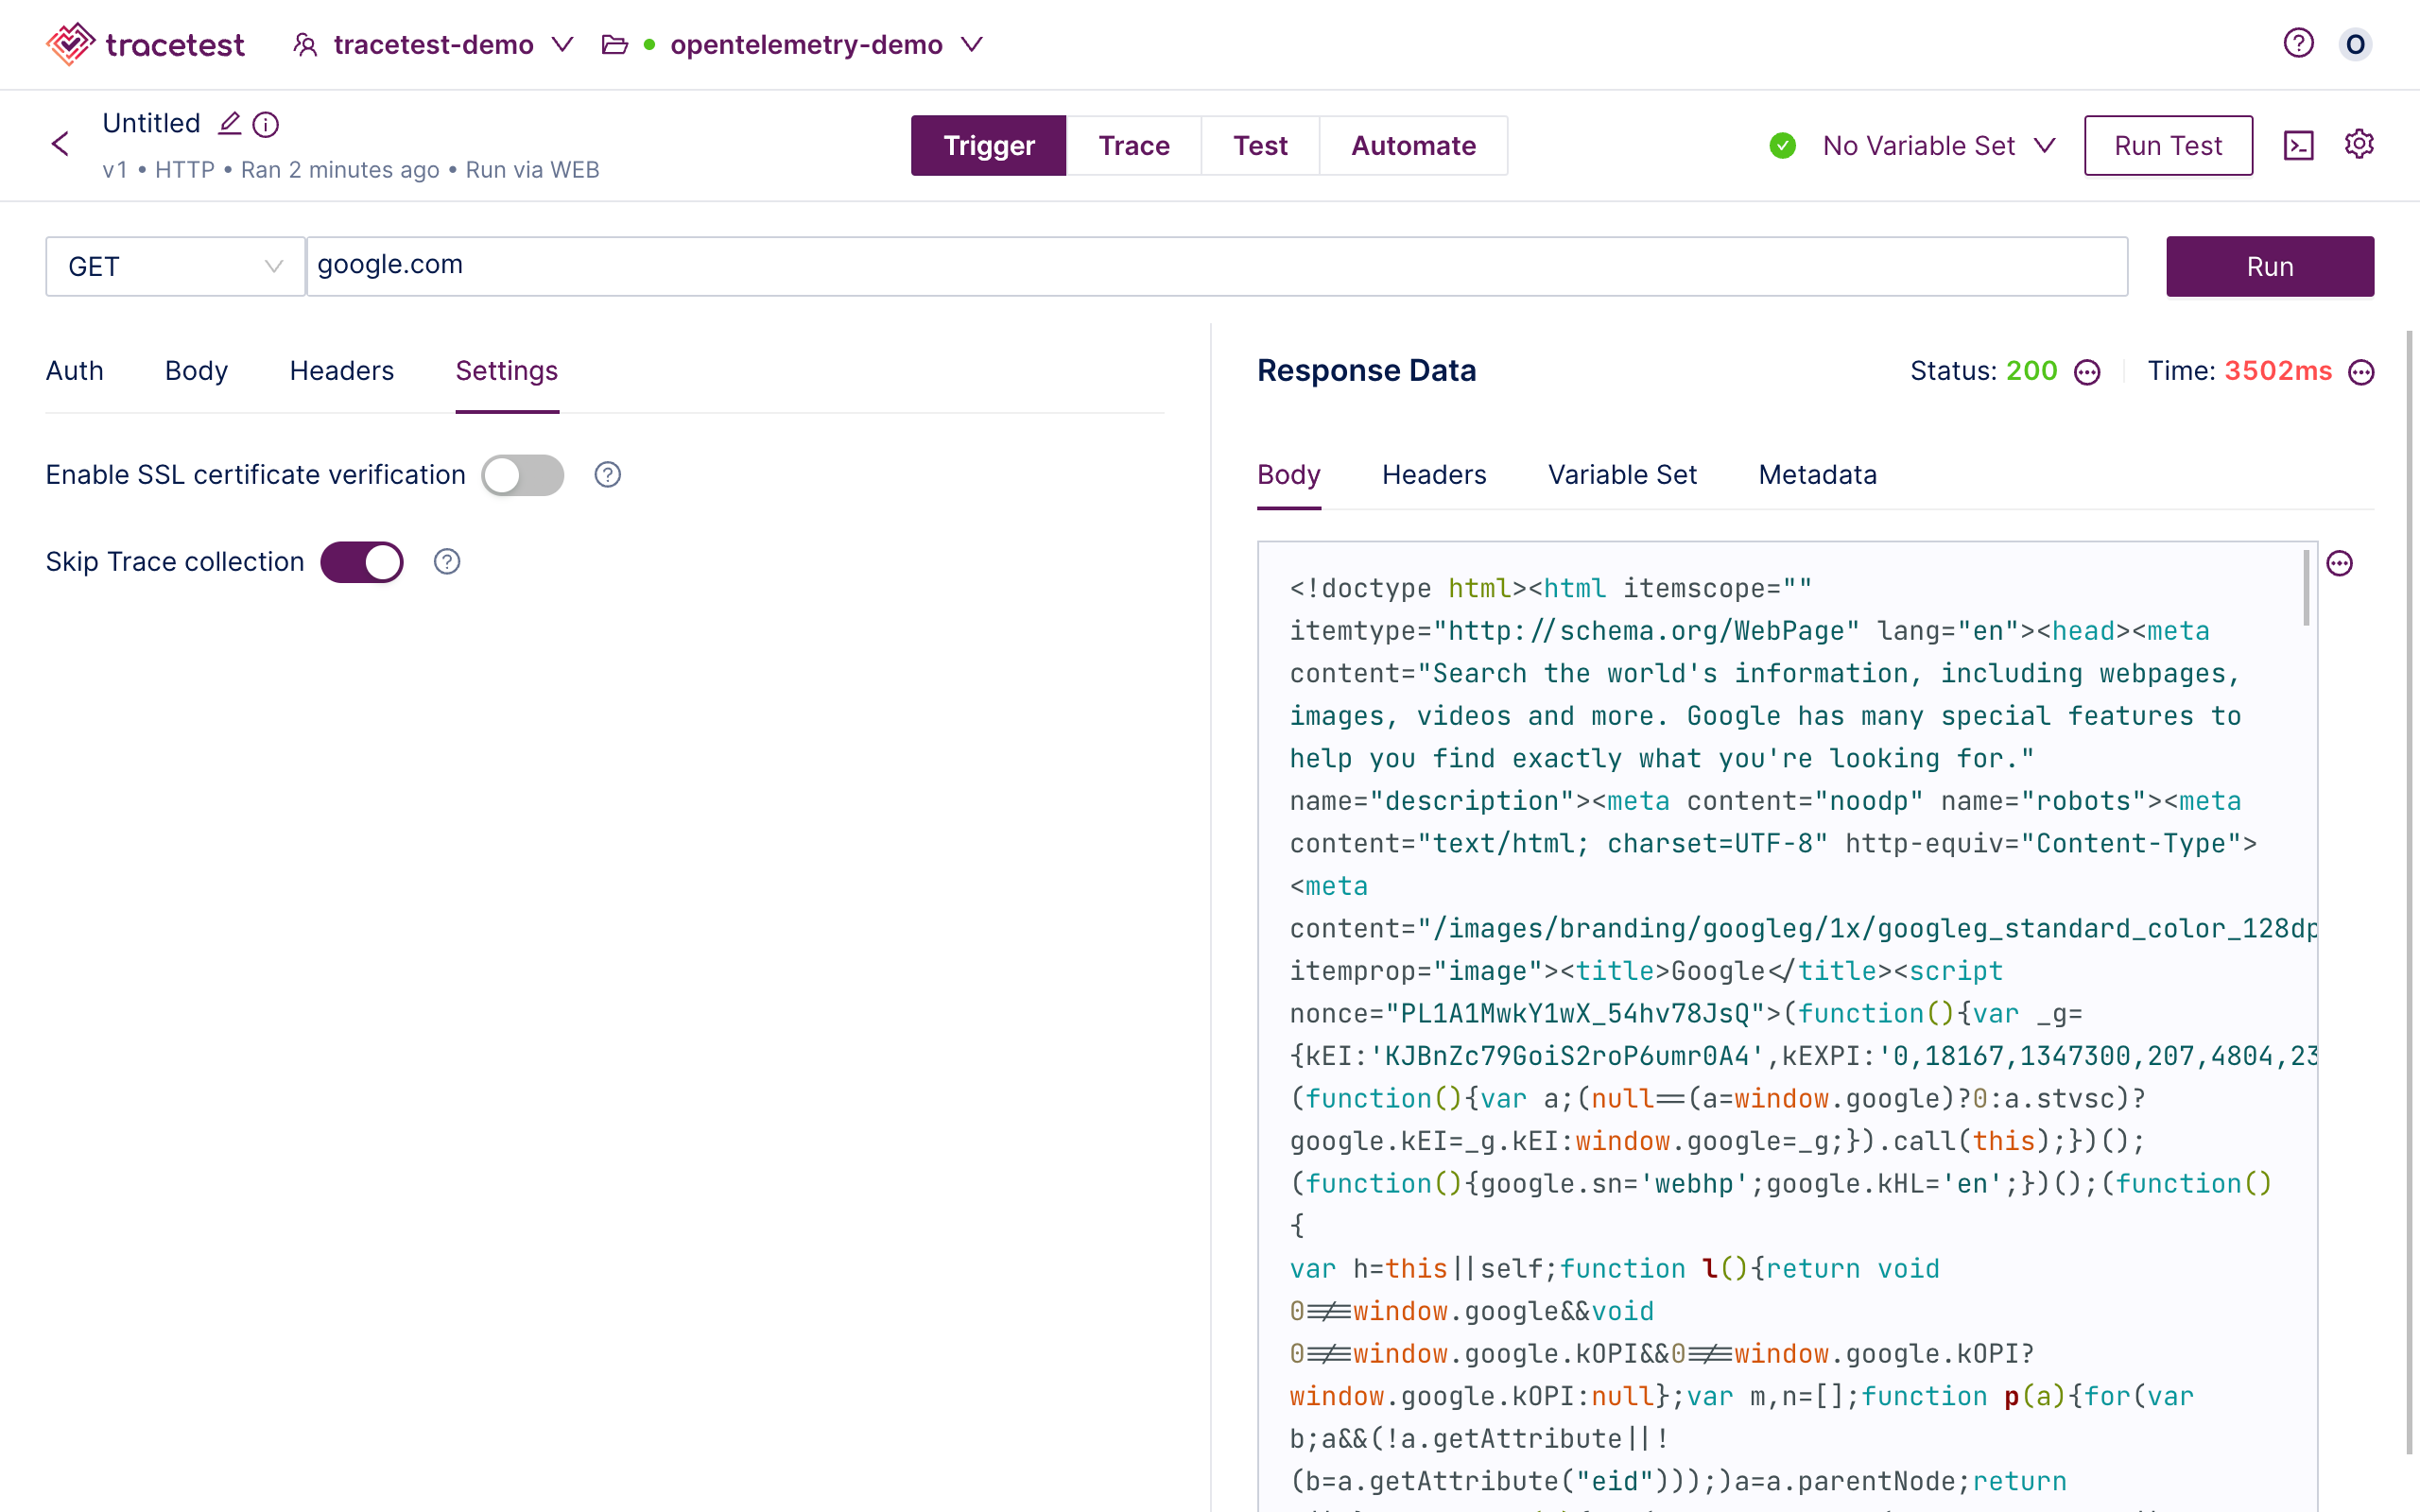This screenshot has width=2420, height=1512.
Task: Click the tracetest logo
Action: tap(145, 45)
